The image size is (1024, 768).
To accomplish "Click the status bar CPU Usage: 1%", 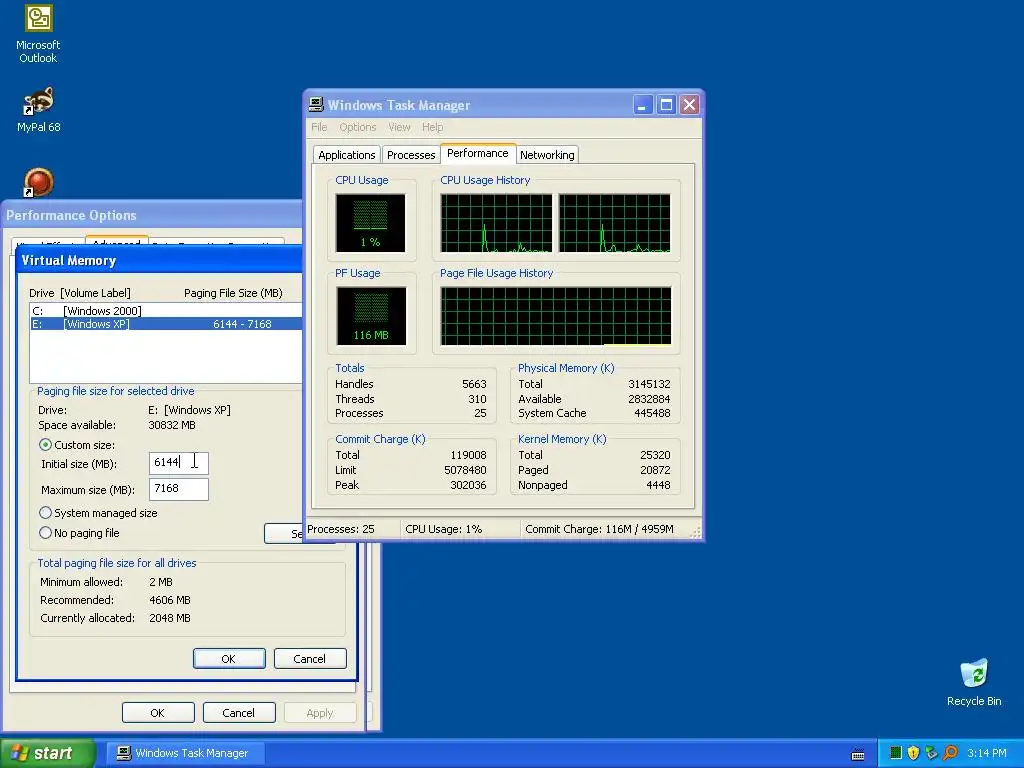I will (443, 529).
